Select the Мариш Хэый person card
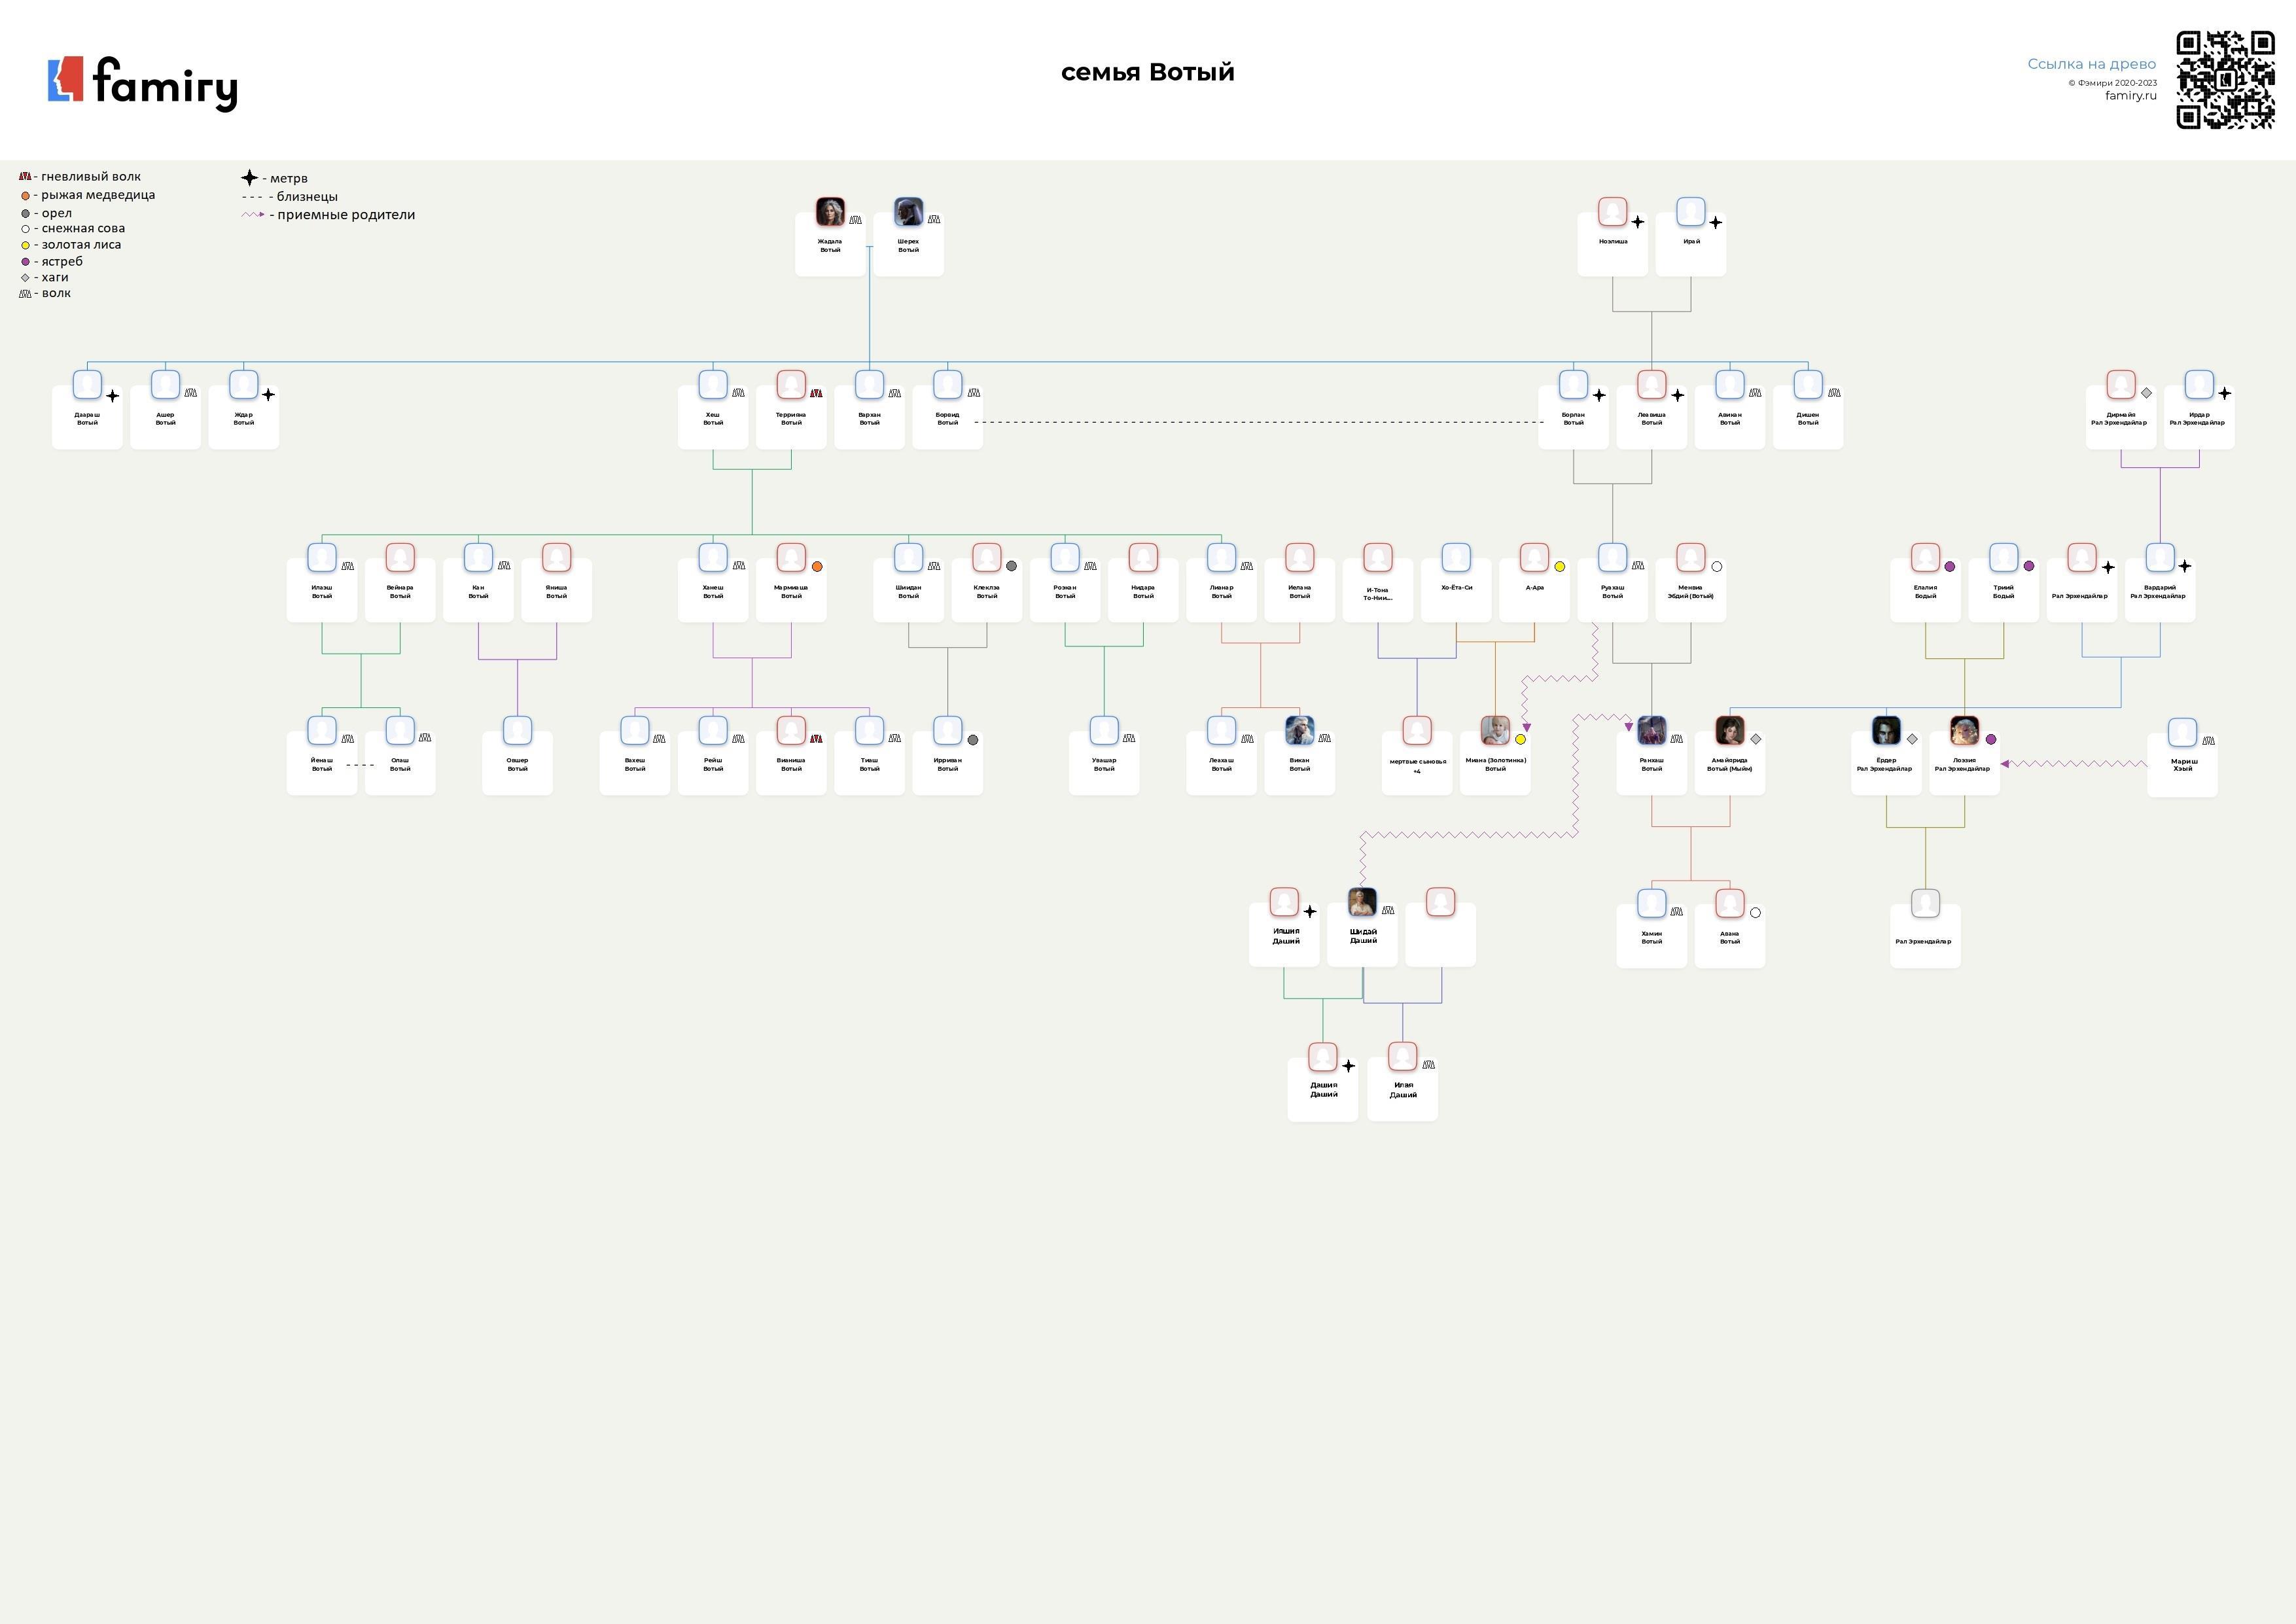 tap(2182, 766)
